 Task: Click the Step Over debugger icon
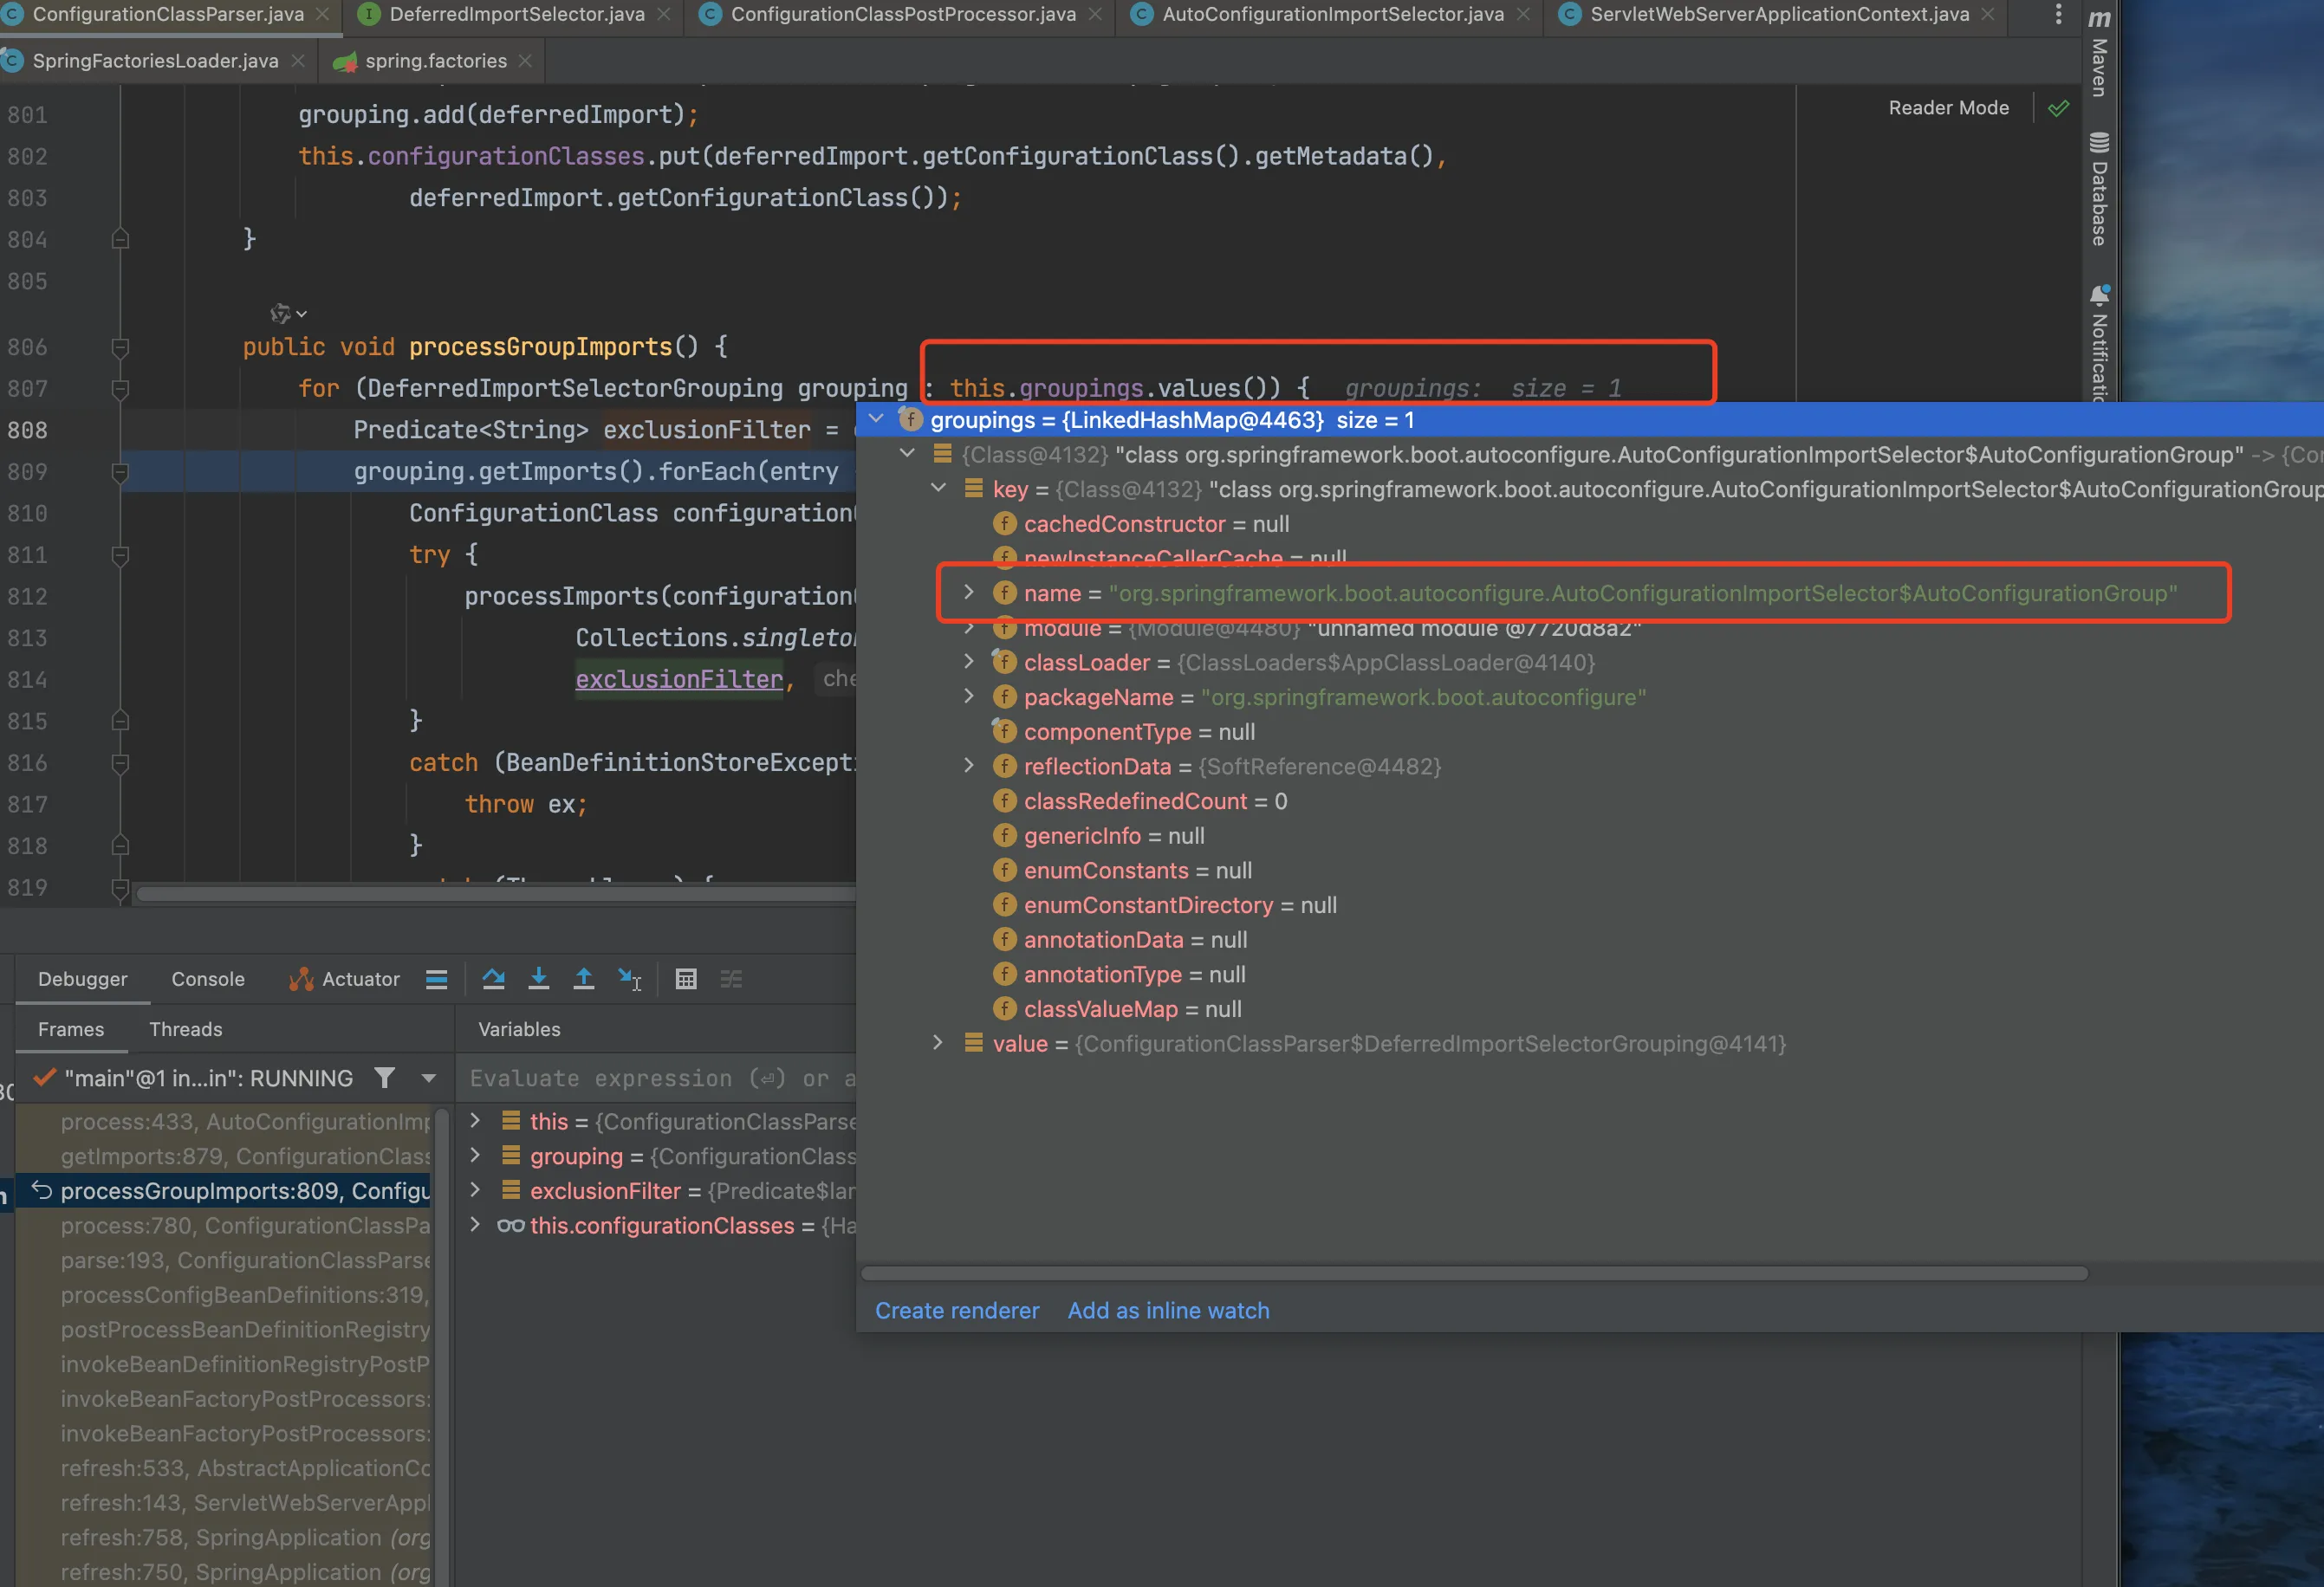click(493, 979)
